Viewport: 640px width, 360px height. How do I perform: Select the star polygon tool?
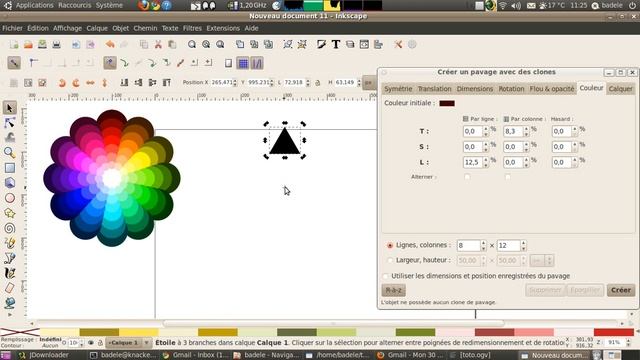tap(10, 213)
